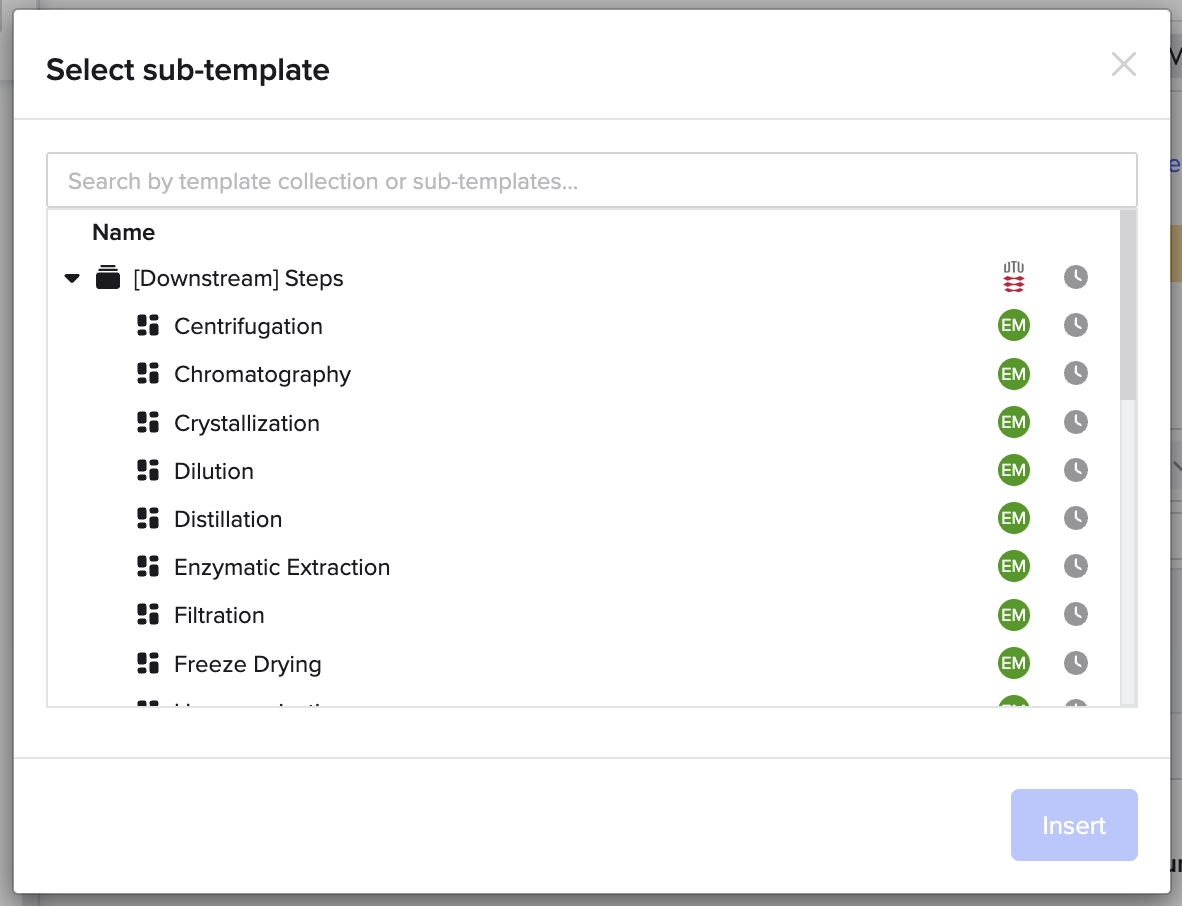Click the template icon beside Crystallization
Screen dimensions: 1182x906
tap(148, 423)
